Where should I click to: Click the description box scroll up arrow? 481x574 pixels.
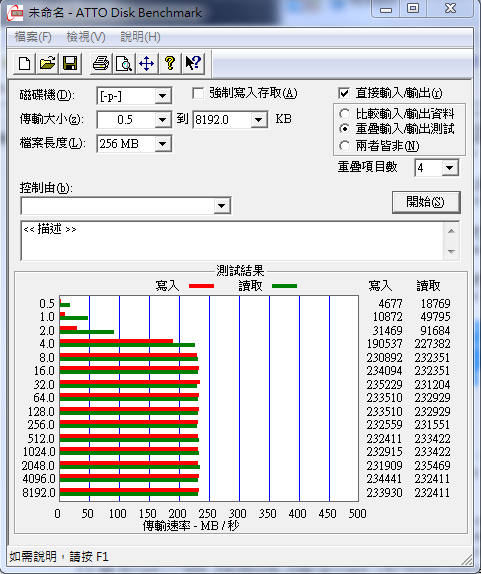pyautogui.click(x=451, y=231)
